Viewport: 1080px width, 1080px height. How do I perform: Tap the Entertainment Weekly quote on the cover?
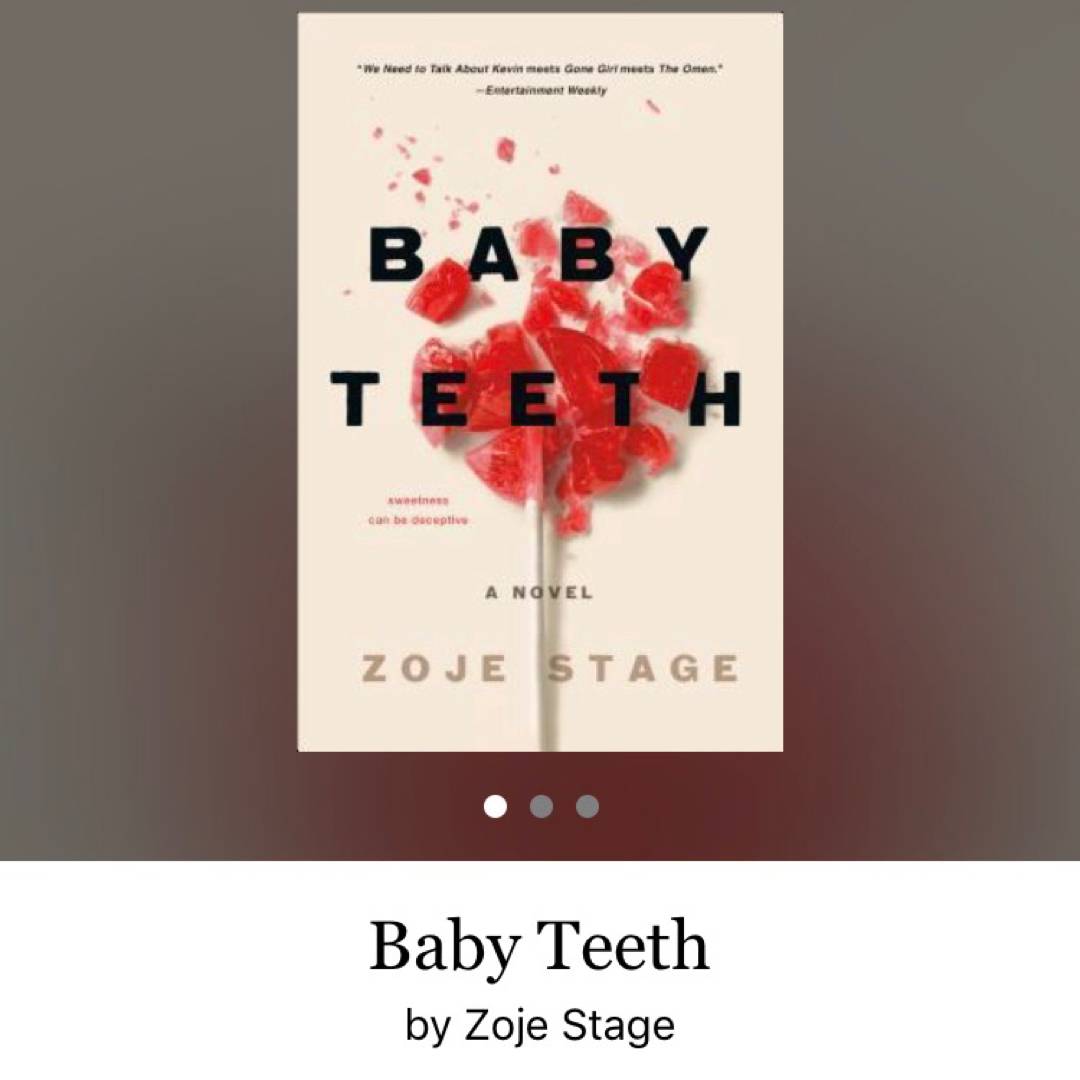tap(539, 79)
